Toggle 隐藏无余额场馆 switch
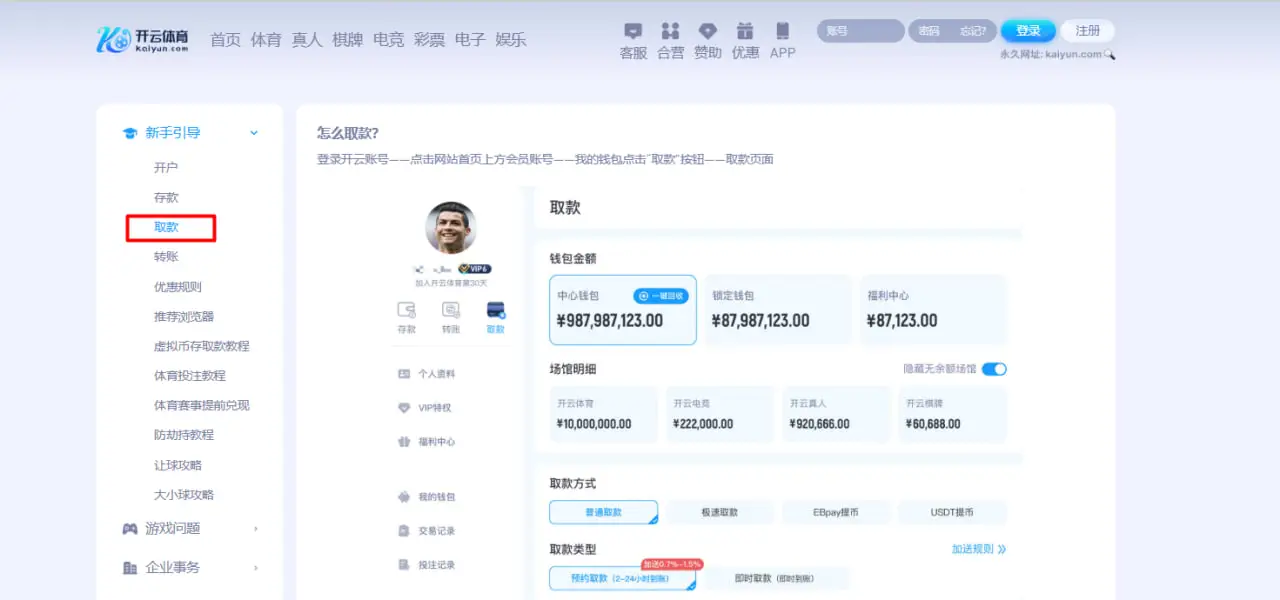Image resolution: width=1280 pixels, height=600 pixels. point(993,368)
